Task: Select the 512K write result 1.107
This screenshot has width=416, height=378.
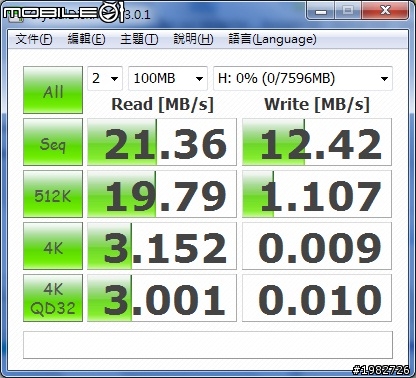Action: (317, 194)
